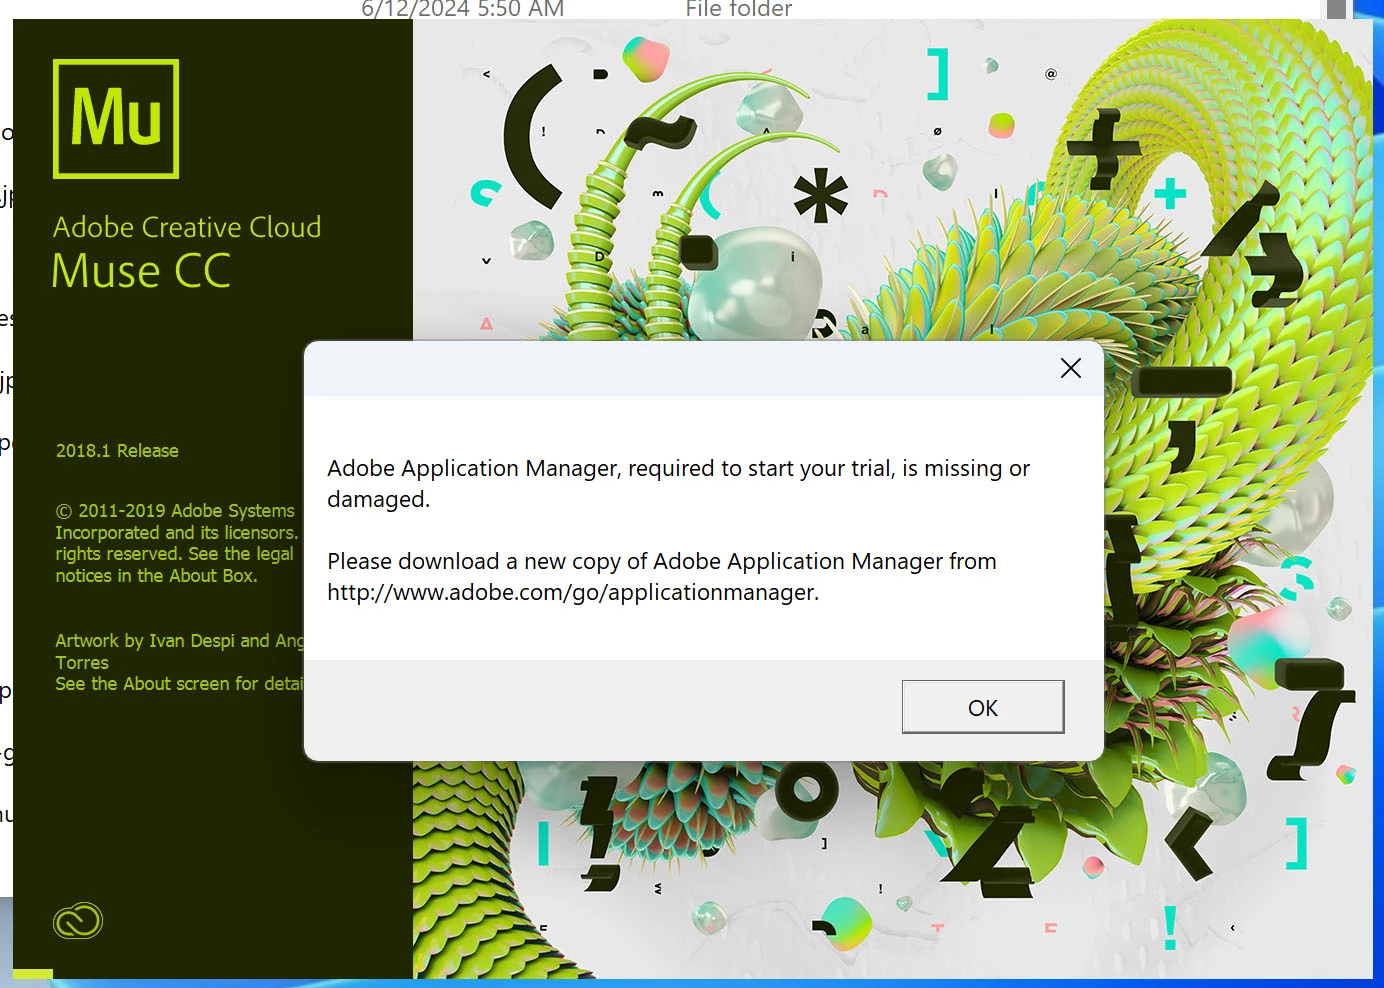Image resolution: width=1384 pixels, height=988 pixels.
Task: Click the '2018.1 Release' text
Action: click(117, 451)
